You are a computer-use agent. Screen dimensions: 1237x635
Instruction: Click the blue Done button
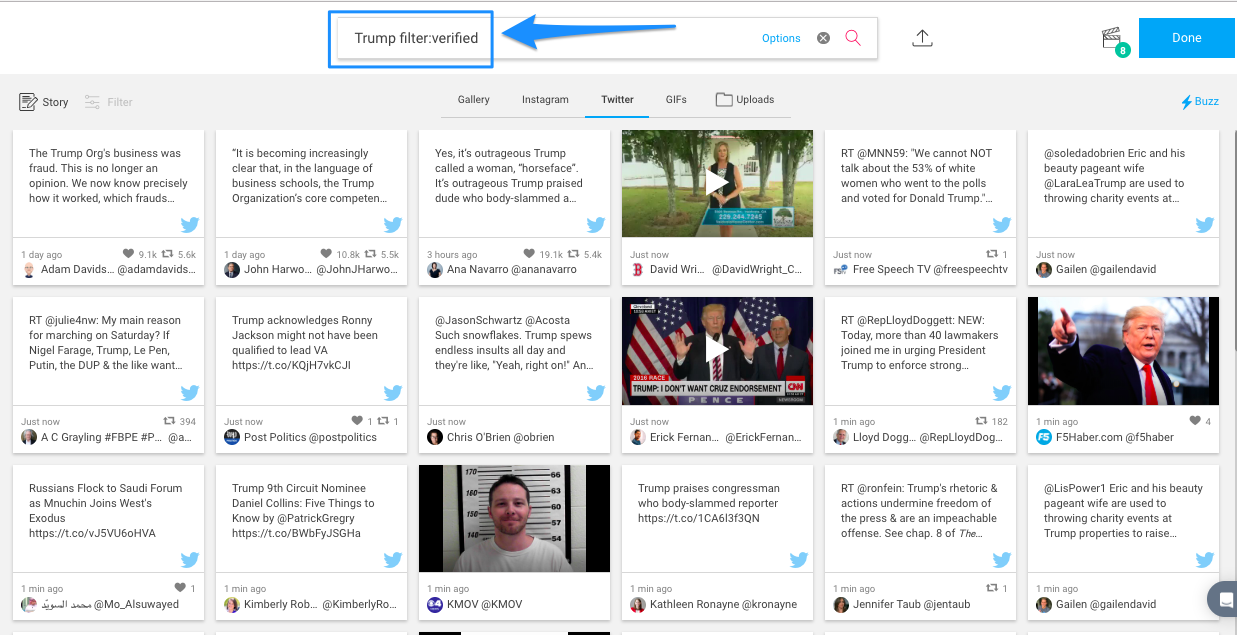coord(1187,38)
